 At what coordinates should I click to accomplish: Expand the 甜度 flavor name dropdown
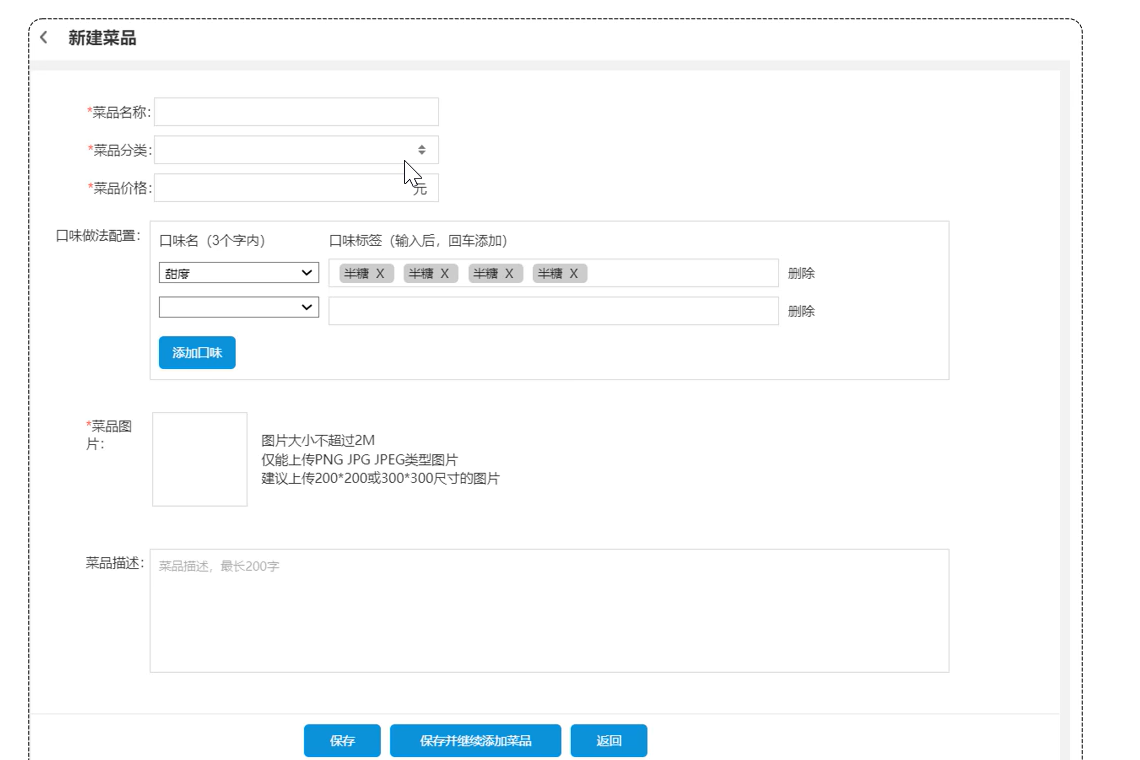(239, 273)
